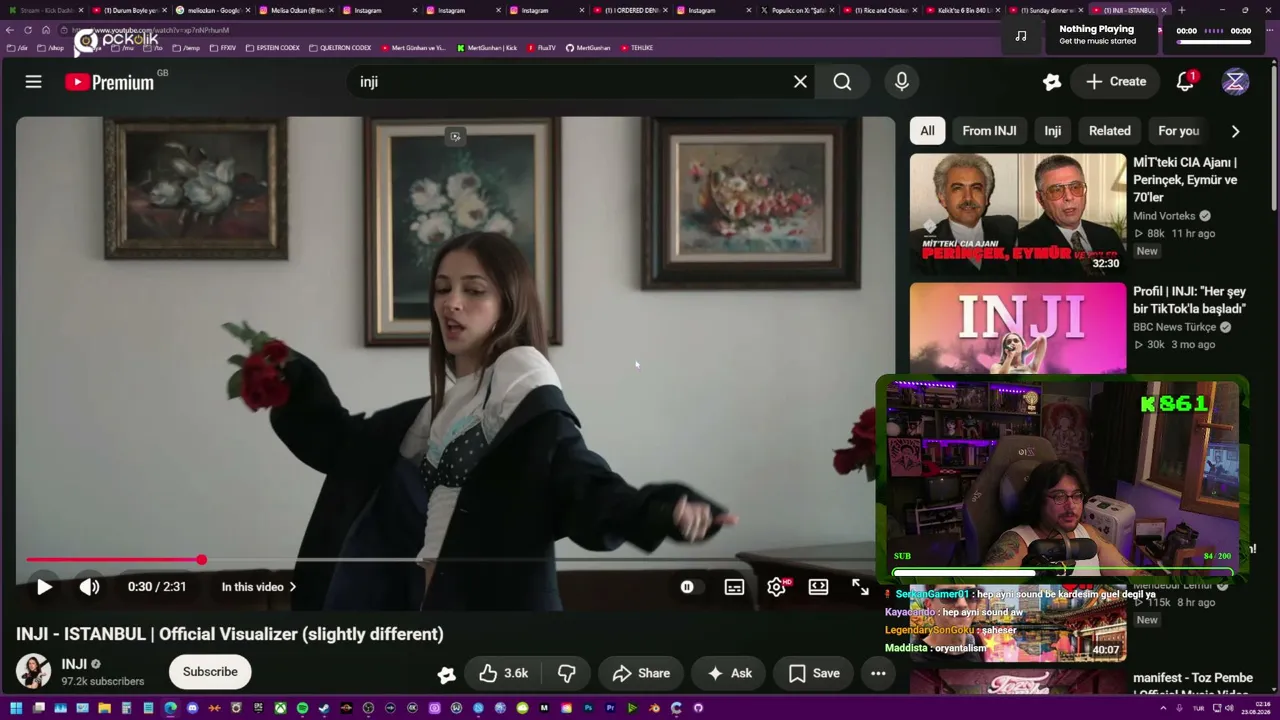Start voice search with the microphone
Image resolution: width=1280 pixels, height=720 pixels.
[902, 82]
